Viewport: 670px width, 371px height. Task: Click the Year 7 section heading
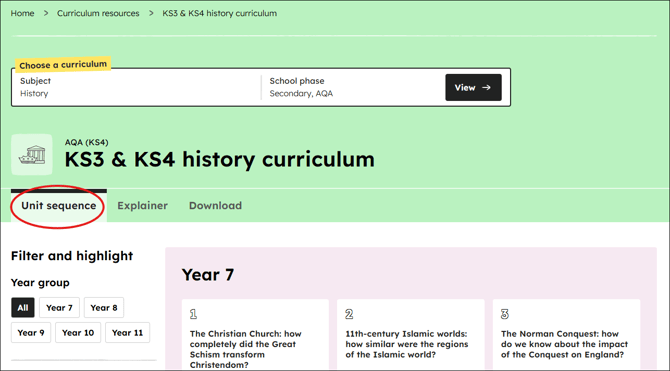[208, 274]
